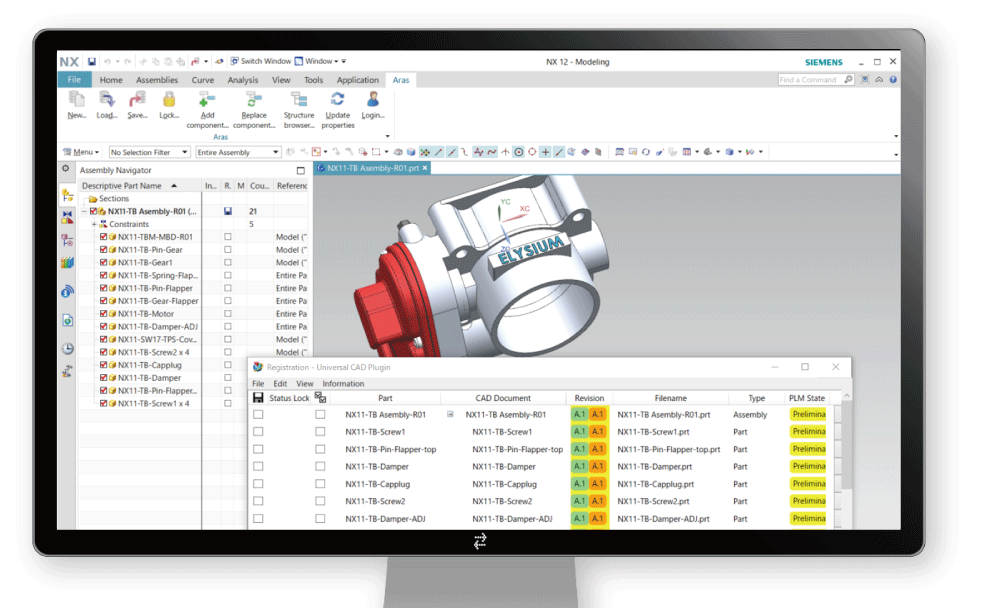Viewport: 1005px width, 608px height.
Task: Click the Lock padlock icon
Action: coord(169,99)
